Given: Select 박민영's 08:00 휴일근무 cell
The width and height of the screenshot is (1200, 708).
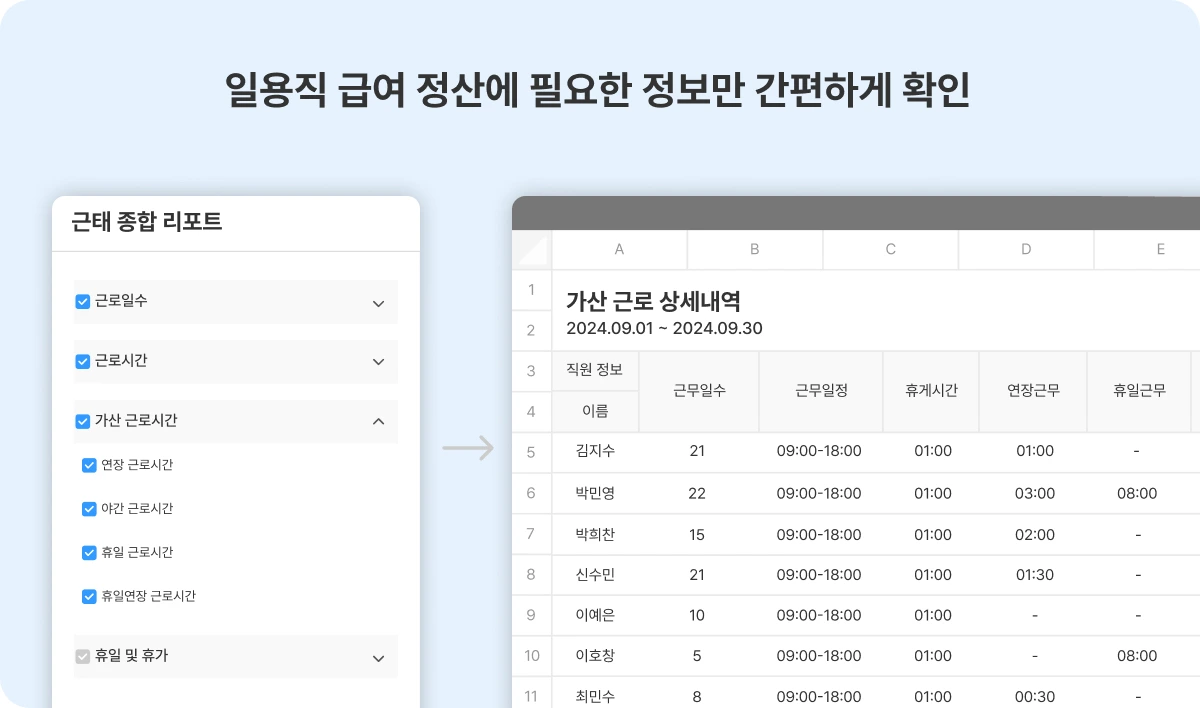Looking at the screenshot, I should click(1137, 493).
